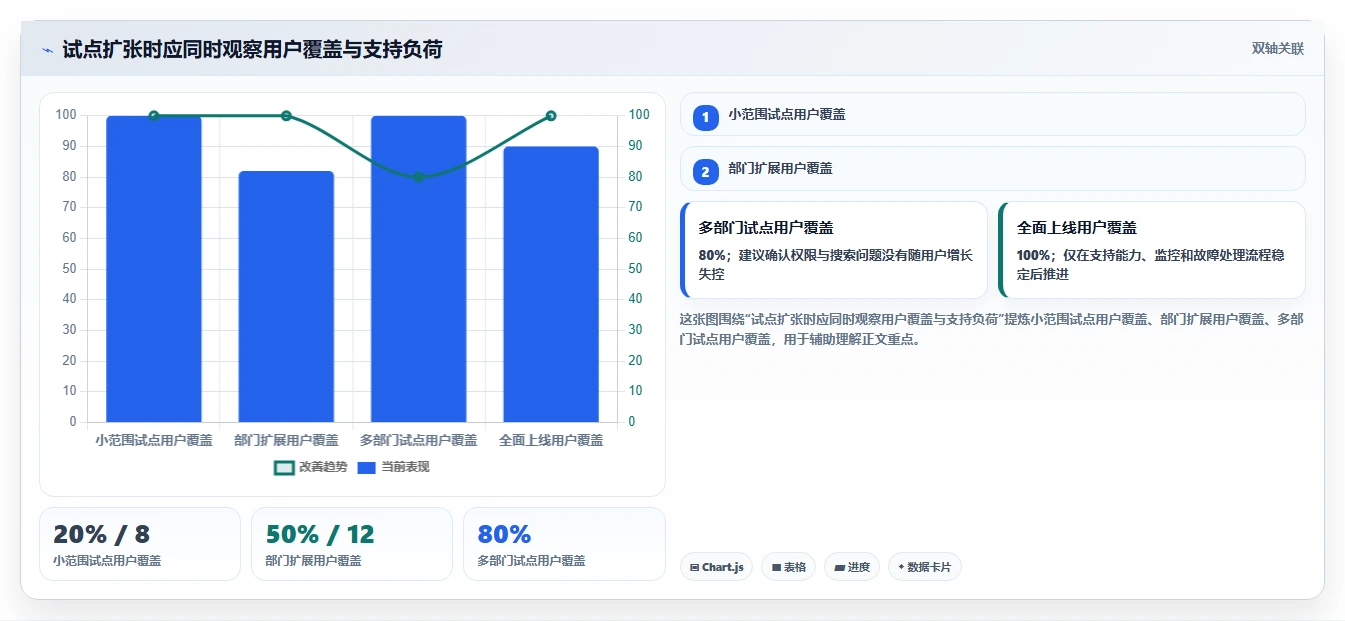Click the lightning icon beside the card title

click(47, 50)
